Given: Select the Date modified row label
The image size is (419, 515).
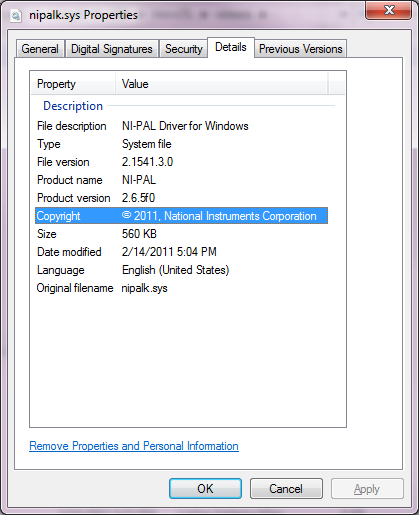Looking at the screenshot, I should [x=69, y=252].
